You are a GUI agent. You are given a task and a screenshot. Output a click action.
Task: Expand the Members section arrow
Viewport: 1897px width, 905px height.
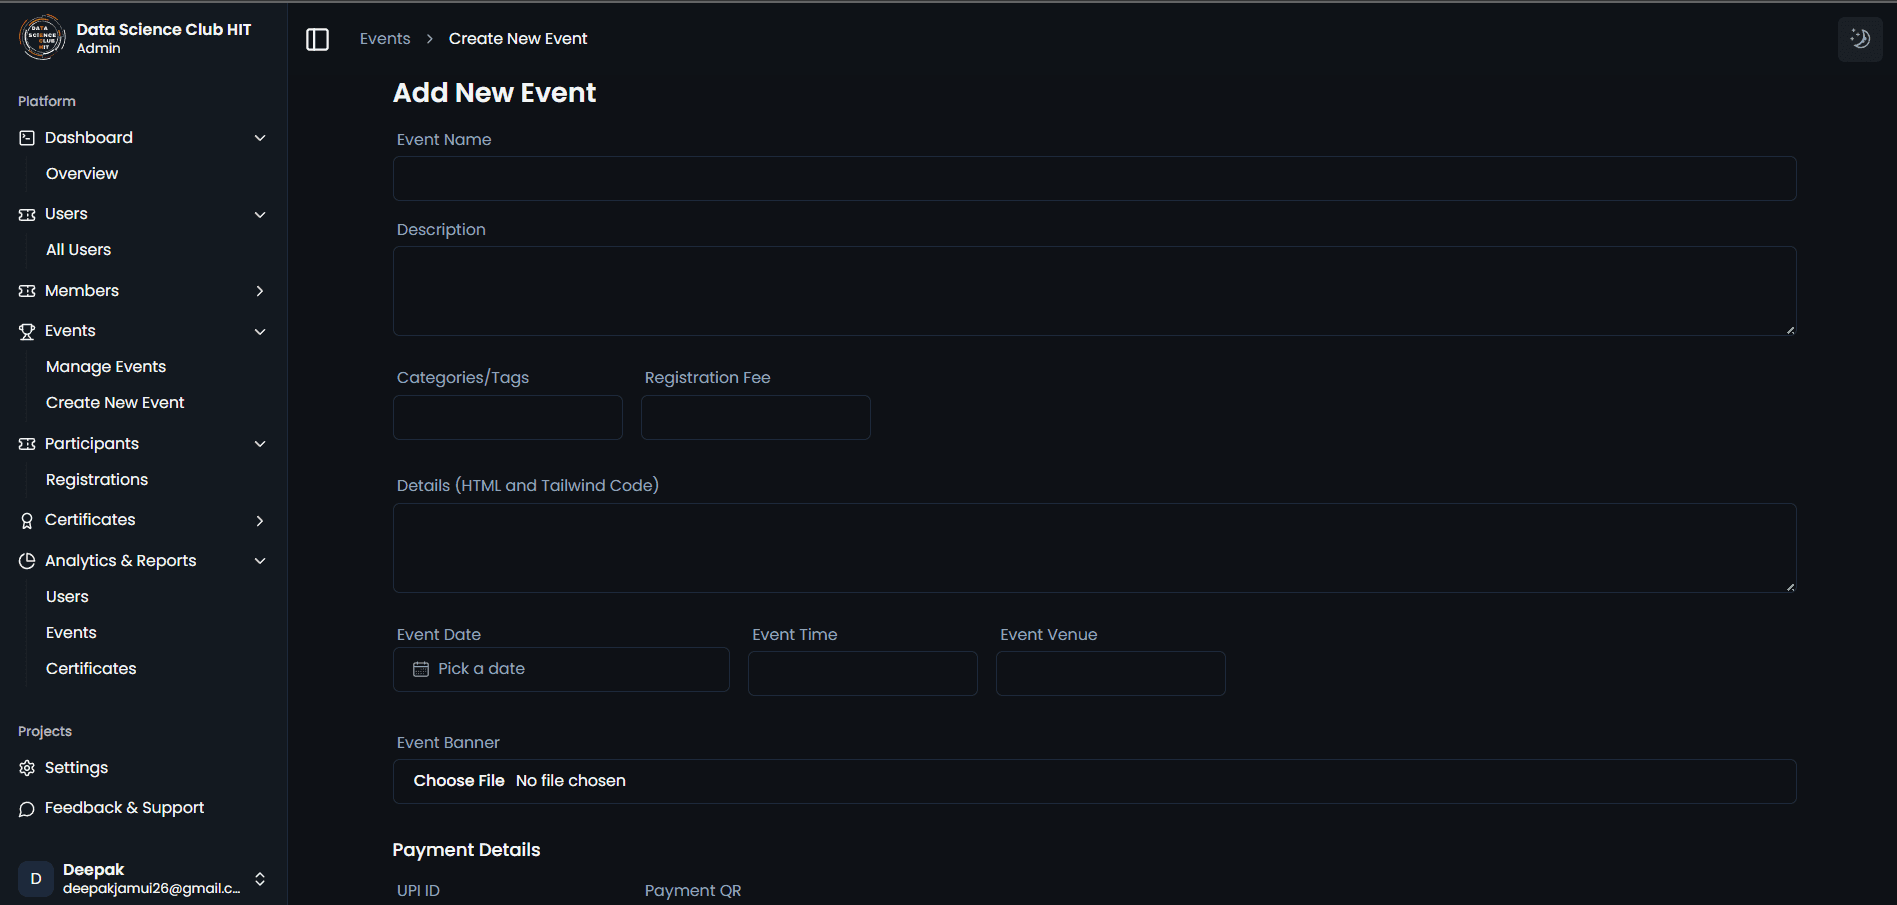pyautogui.click(x=260, y=290)
